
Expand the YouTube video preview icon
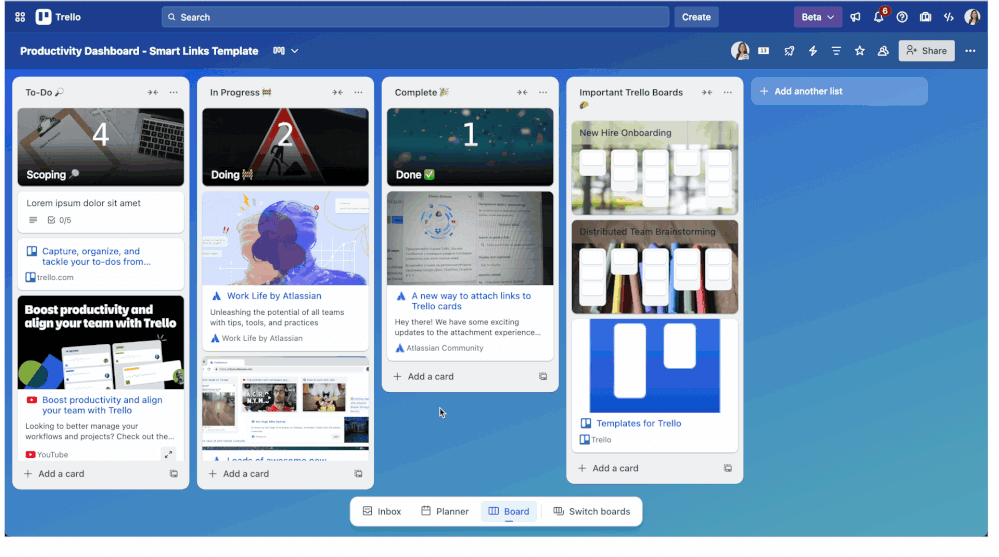(168, 454)
